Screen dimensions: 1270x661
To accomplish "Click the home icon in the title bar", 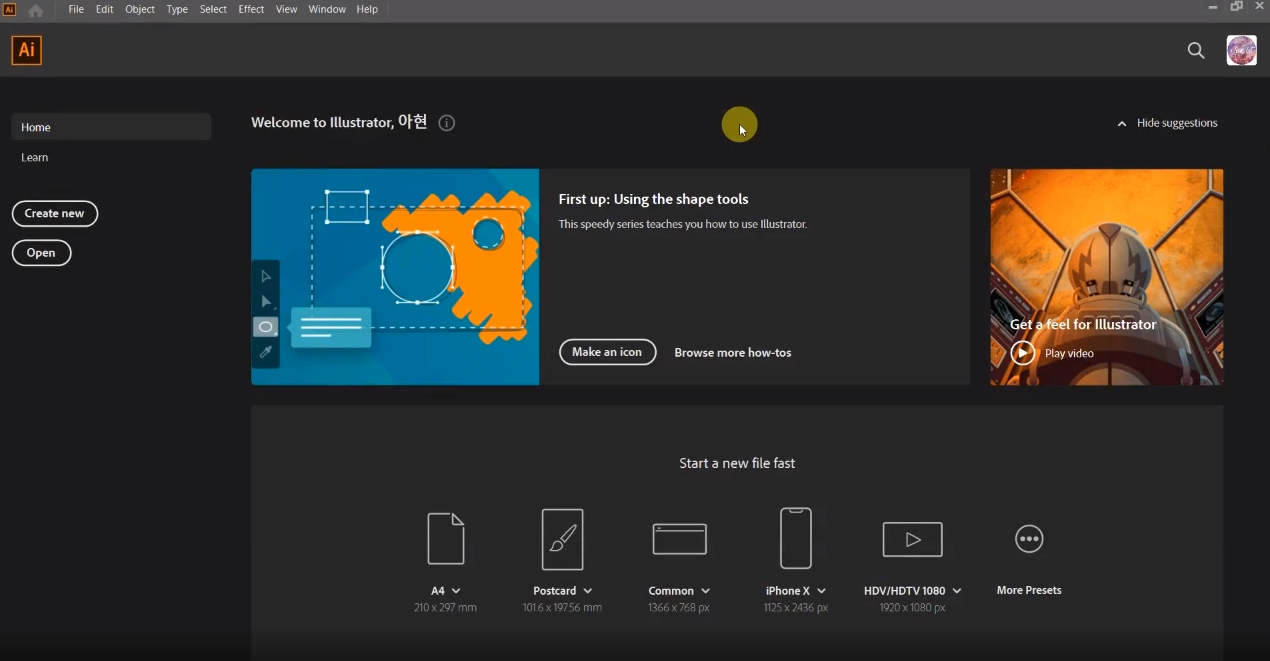I will pyautogui.click(x=36, y=10).
